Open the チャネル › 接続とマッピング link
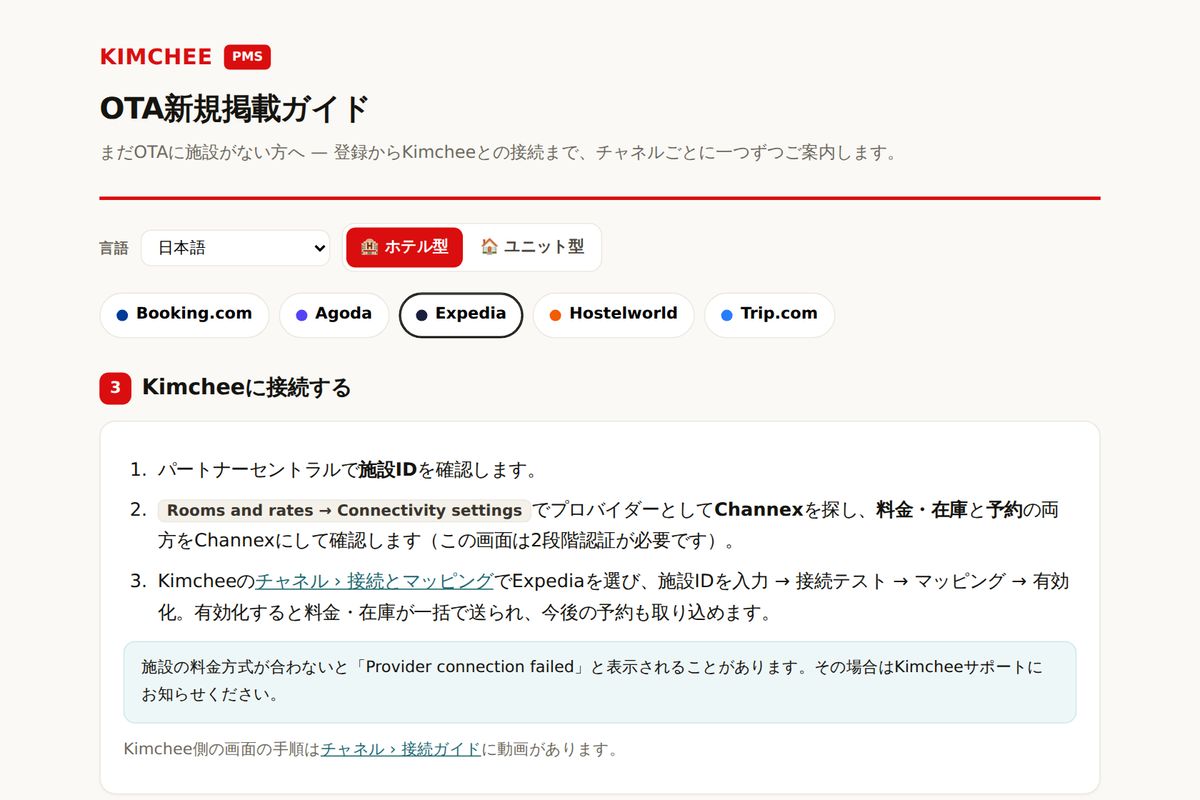Viewport: 1200px width, 800px height. point(374,581)
